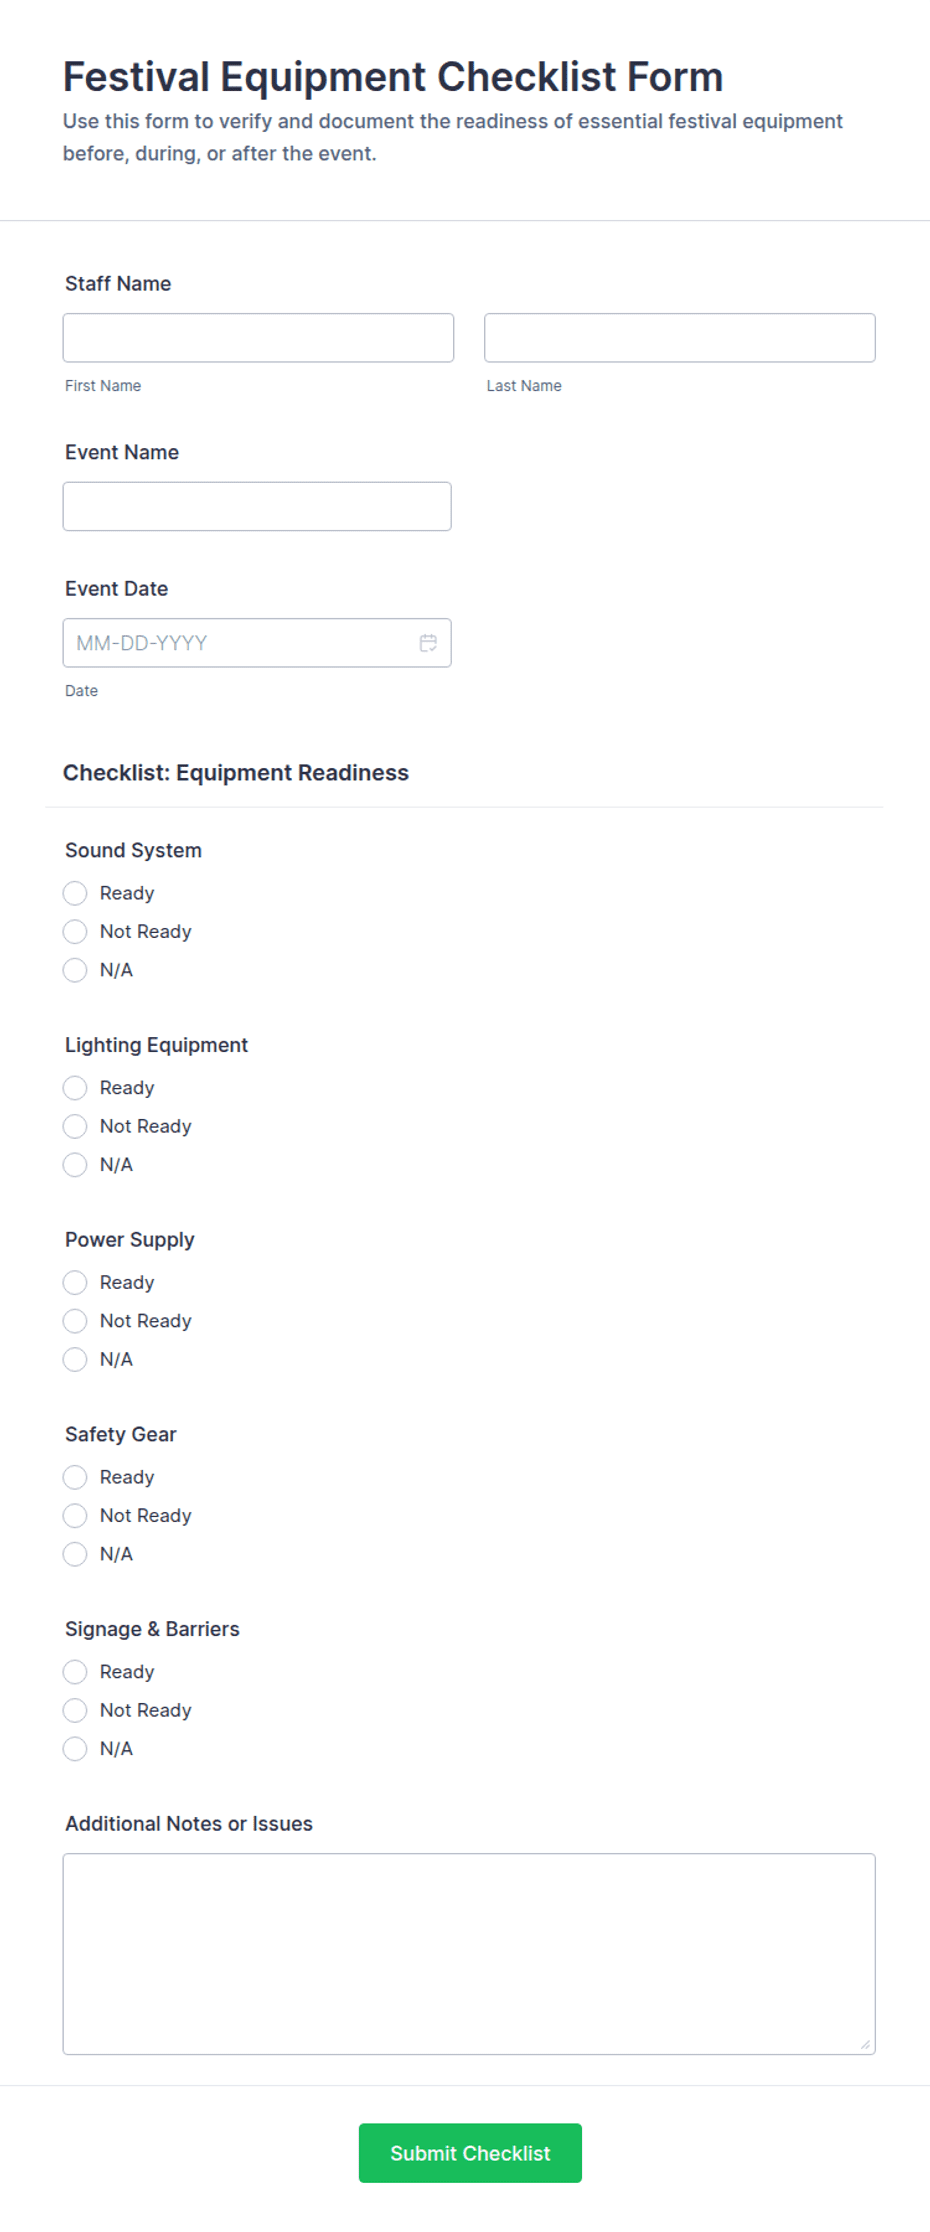The height and width of the screenshot is (2232, 930).
Task: Set Power Supply to Ready
Action: (x=75, y=1283)
